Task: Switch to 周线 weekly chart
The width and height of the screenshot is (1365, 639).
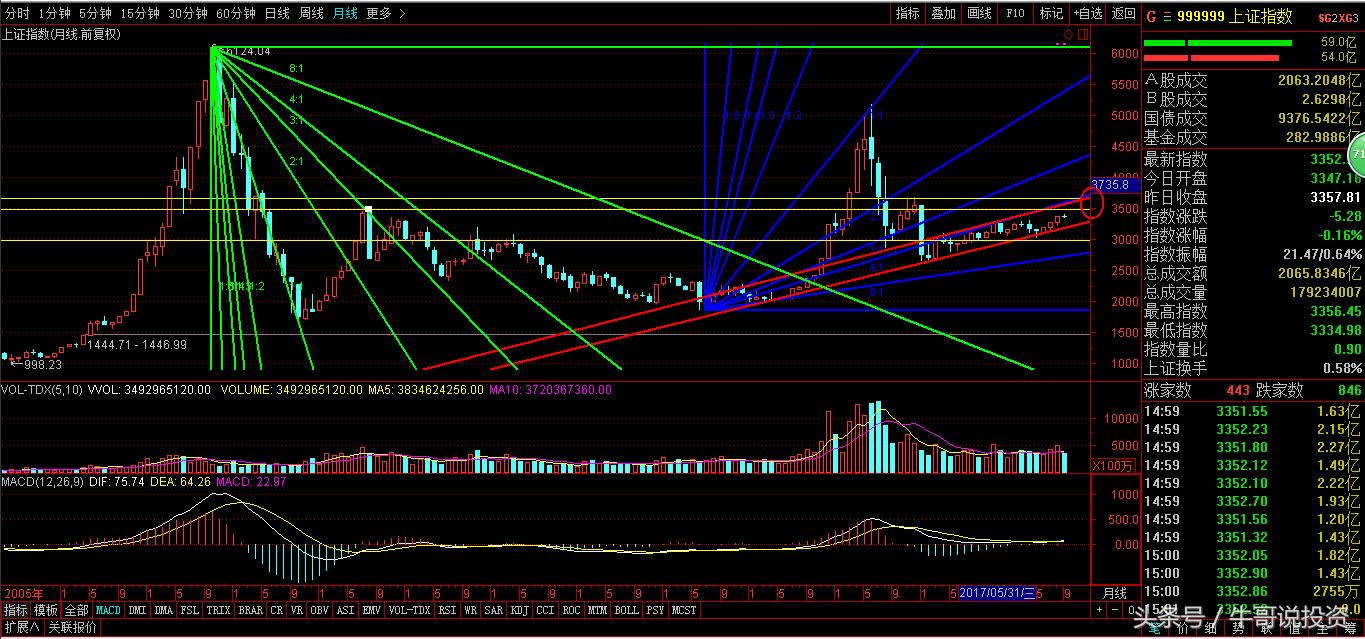Action: pyautogui.click(x=311, y=13)
